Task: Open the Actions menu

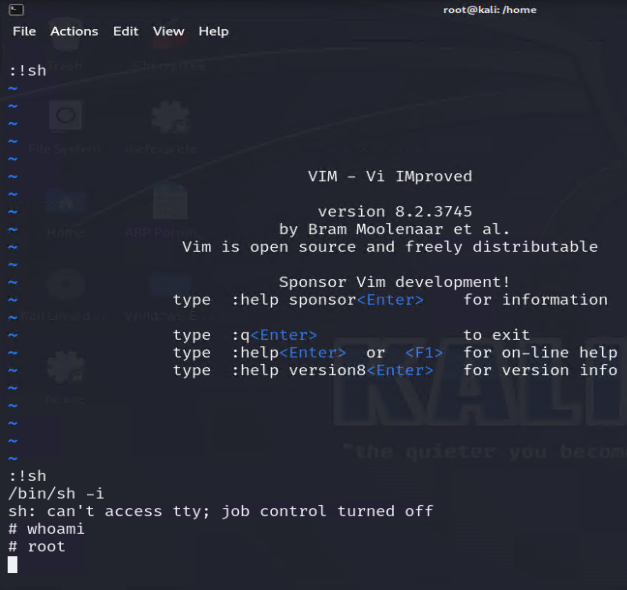Action: click(74, 31)
